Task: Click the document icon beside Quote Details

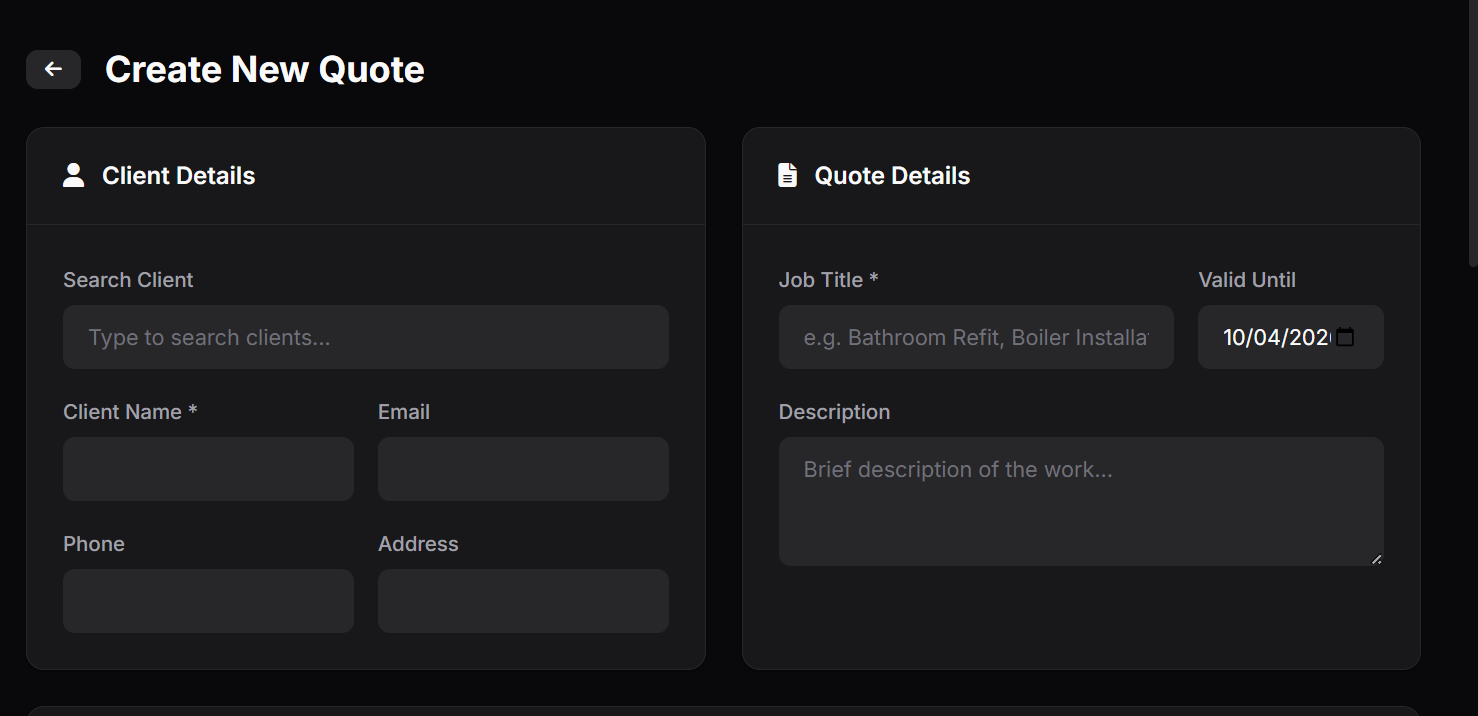Action: [x=786, y=174]
